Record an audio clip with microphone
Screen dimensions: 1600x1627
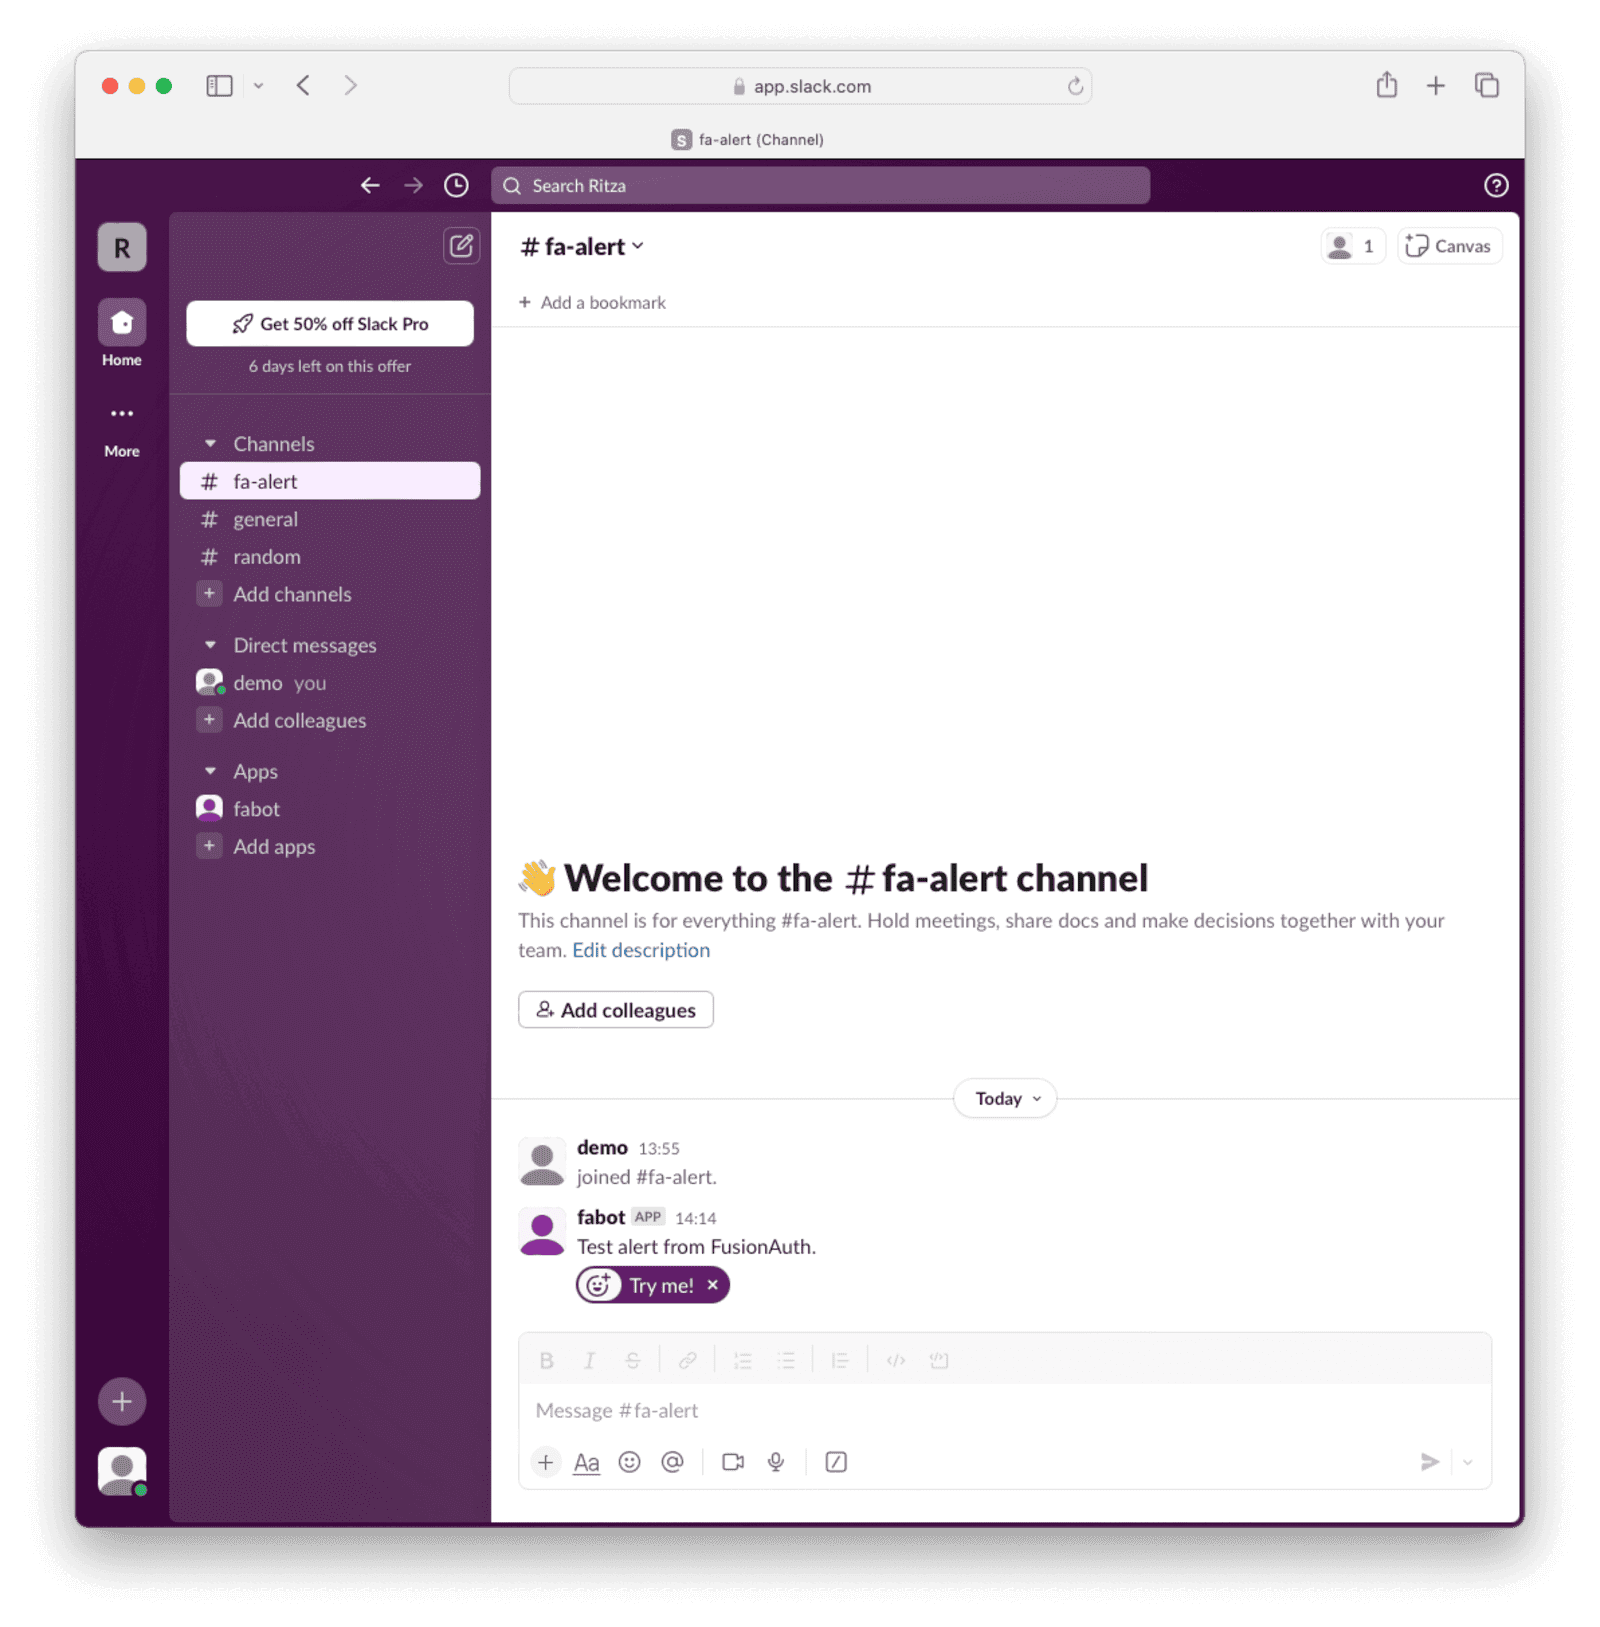point(776,1462)
